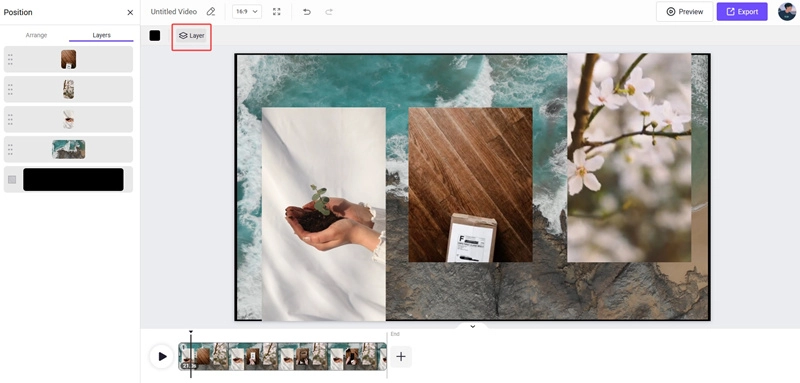Select the clip strip in timeline
This screenshot has width=800, height=383.
282,356
